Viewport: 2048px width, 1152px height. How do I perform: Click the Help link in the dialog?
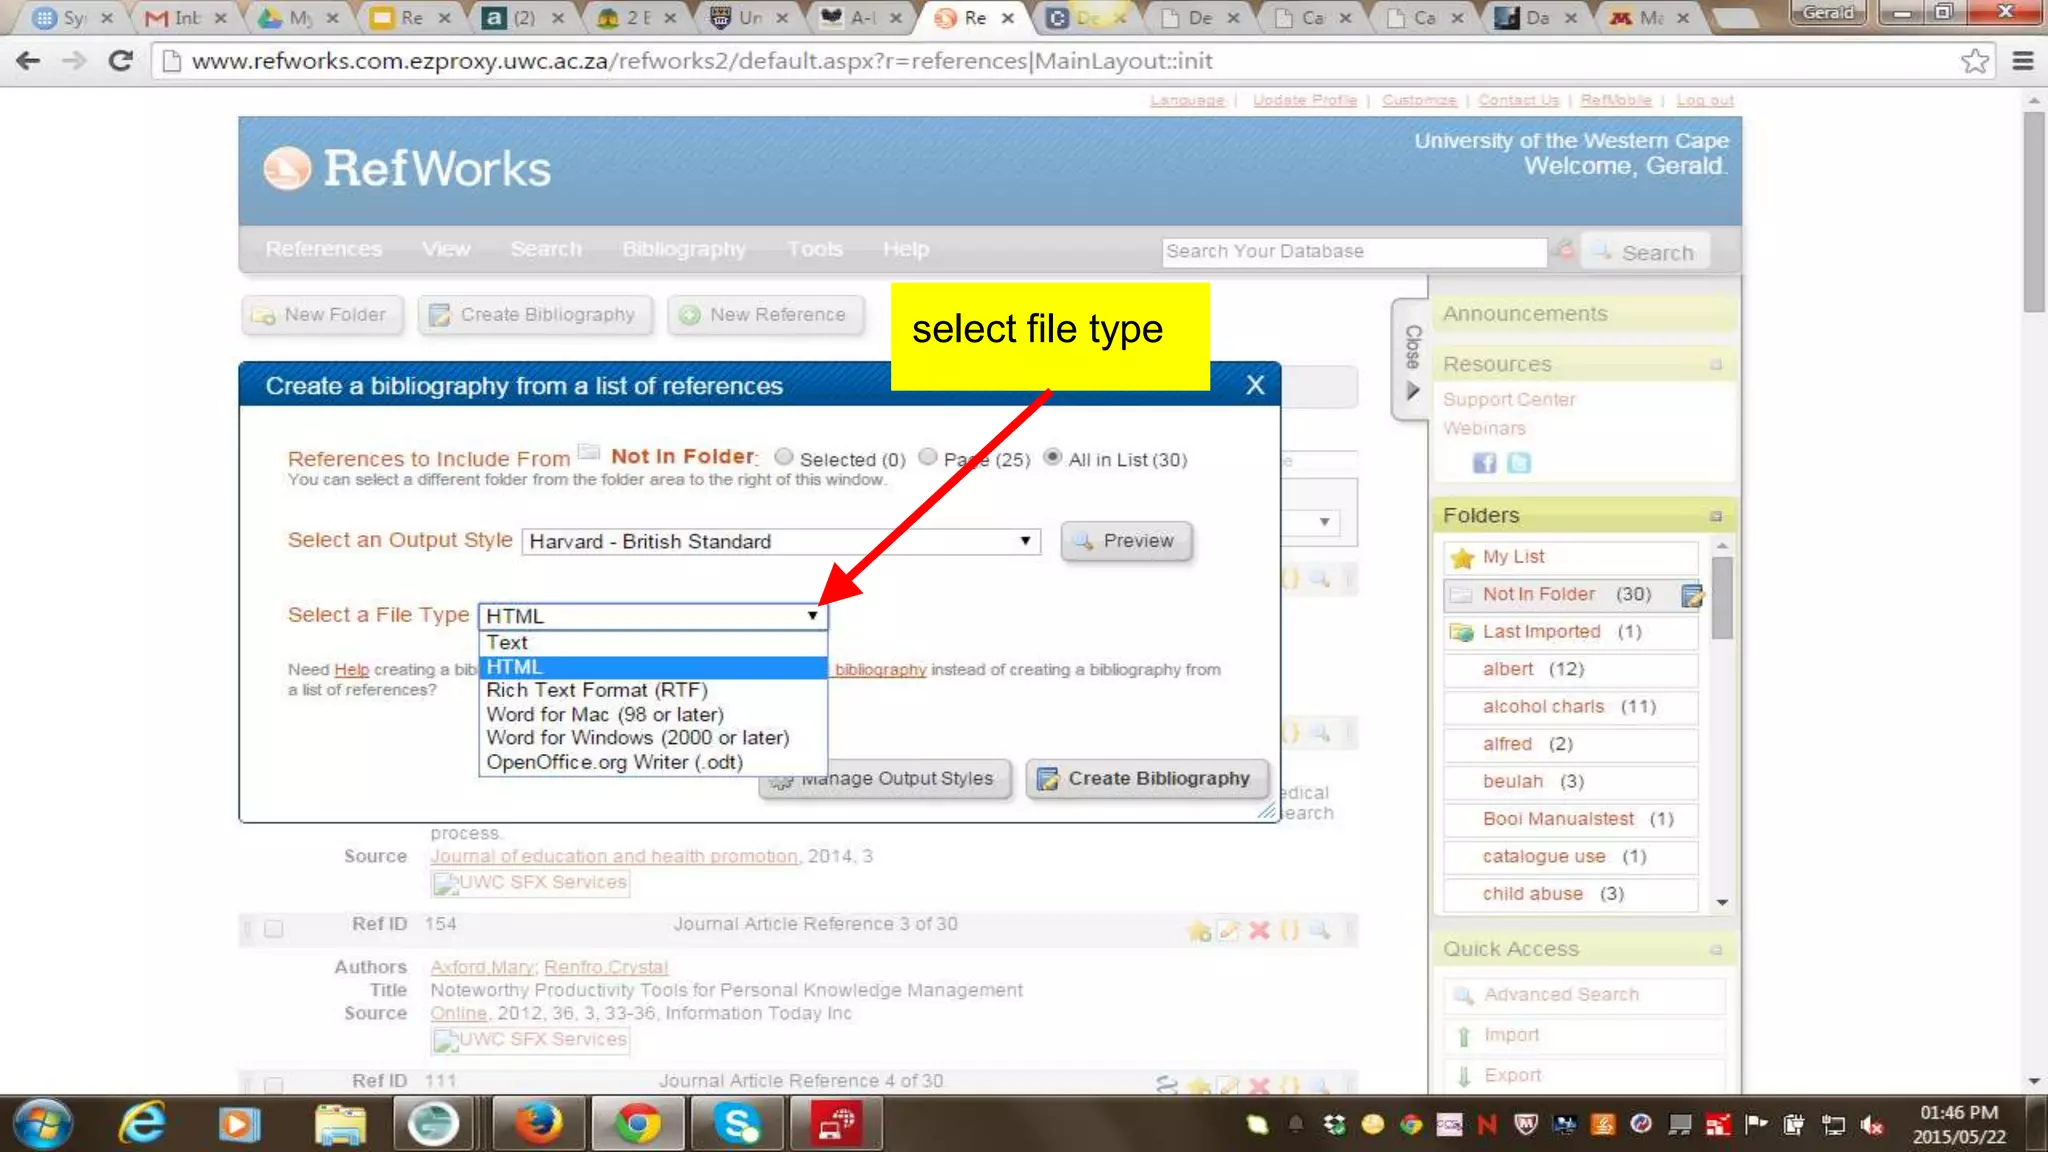[x=351, y=670]
